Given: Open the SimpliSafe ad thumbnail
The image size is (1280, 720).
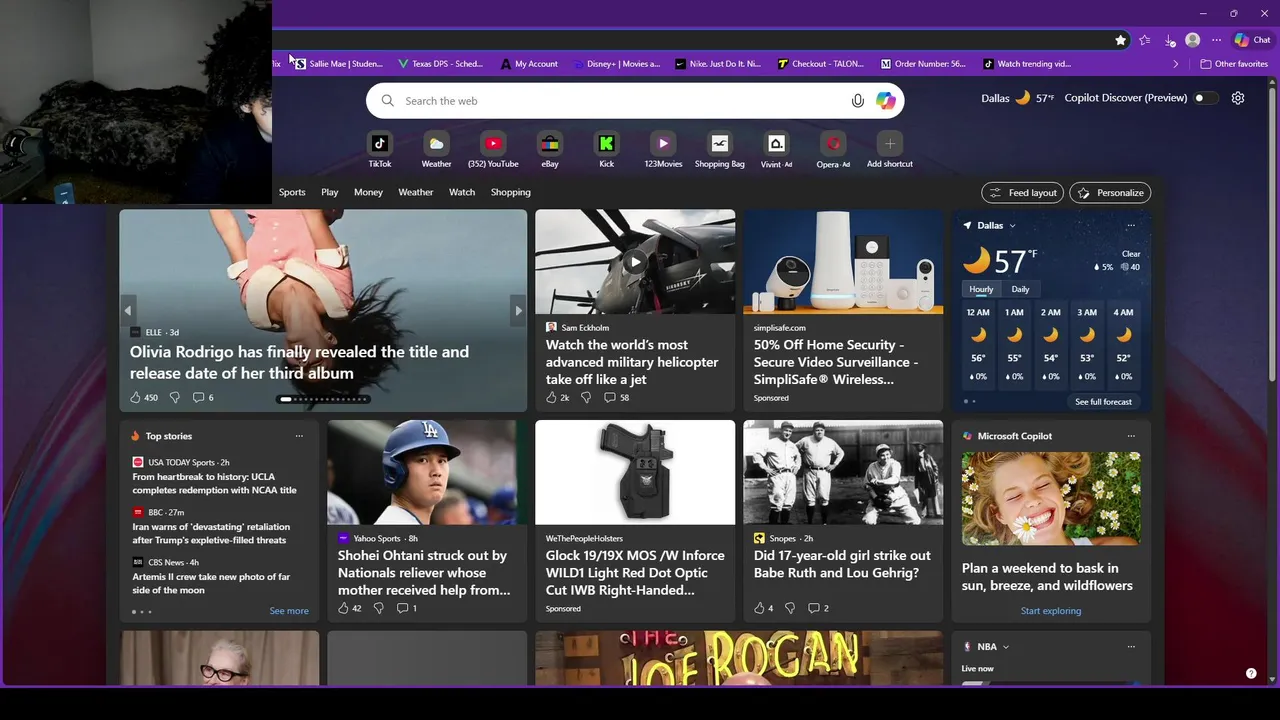Looking at the screenshot, I should pyautogui.click(x=843, y=262).
